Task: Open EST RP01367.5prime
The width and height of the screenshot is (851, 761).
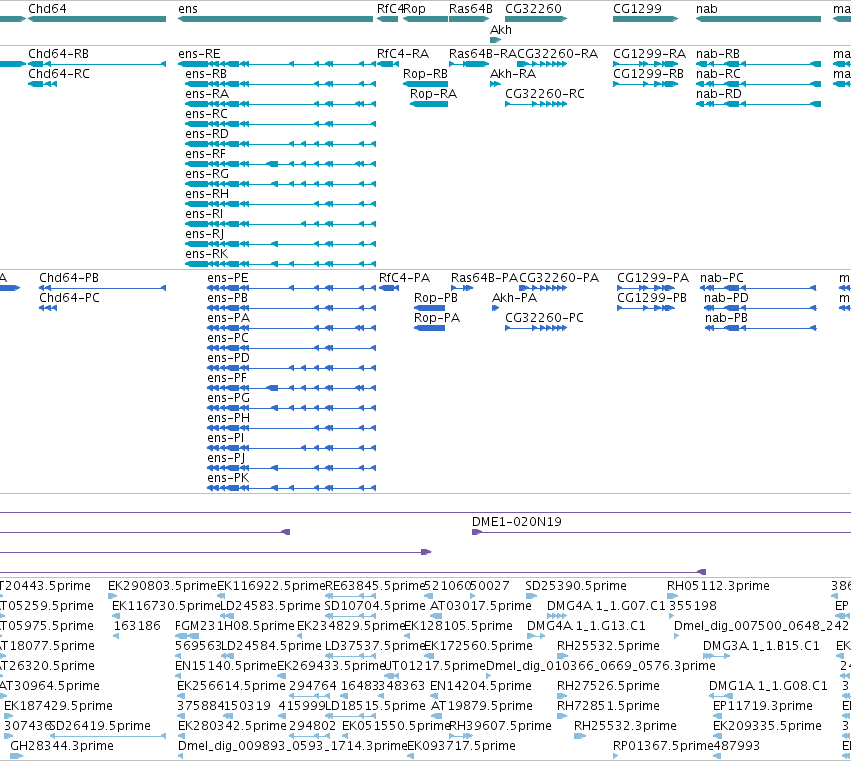Action: click(x=663, y=746)
